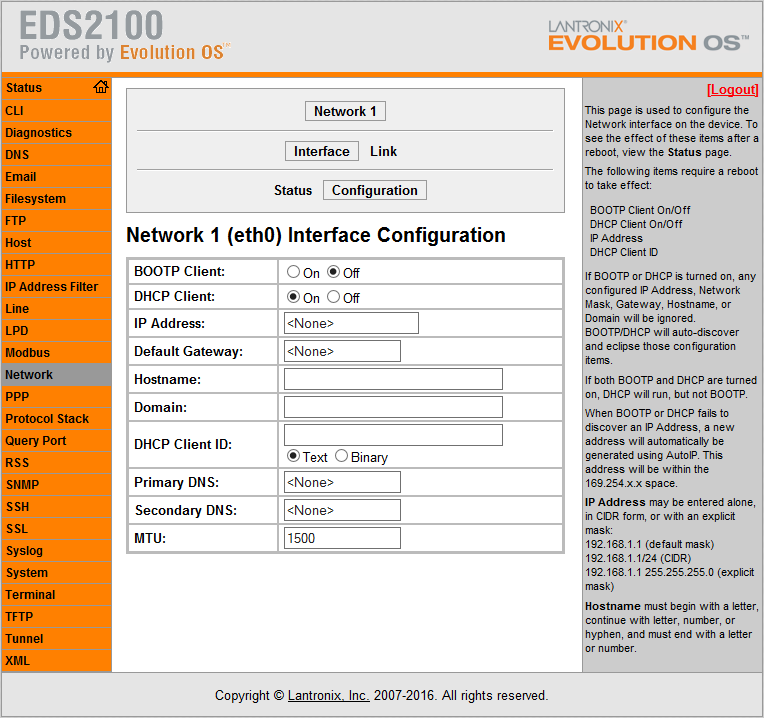This screenshot has width=764, height=718.
Task: Set BOOTP Client to Off
Action: 333,272
